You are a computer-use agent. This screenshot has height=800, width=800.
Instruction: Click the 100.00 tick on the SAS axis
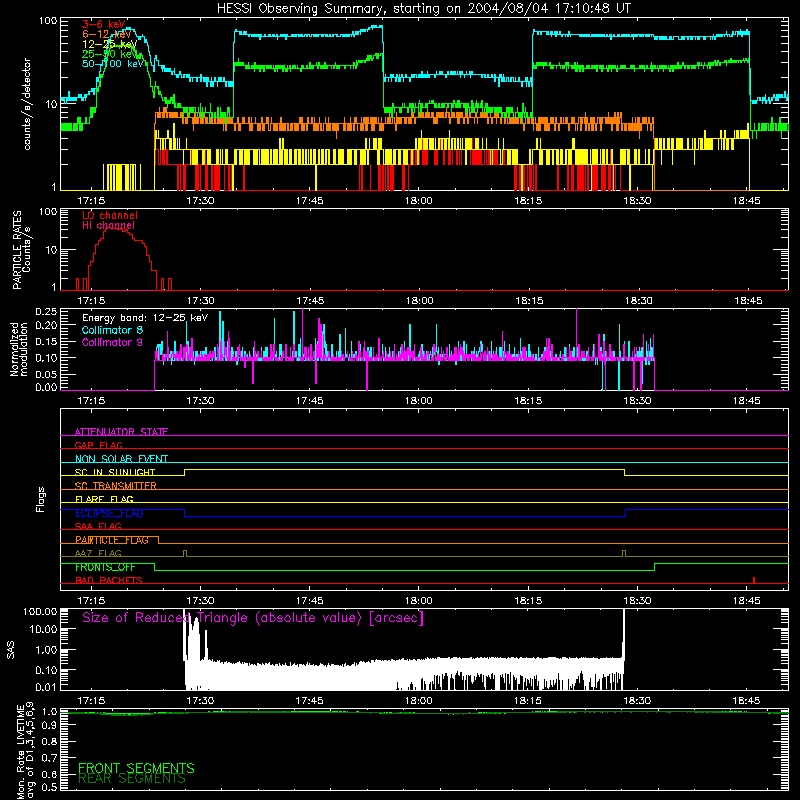(40, 612)
